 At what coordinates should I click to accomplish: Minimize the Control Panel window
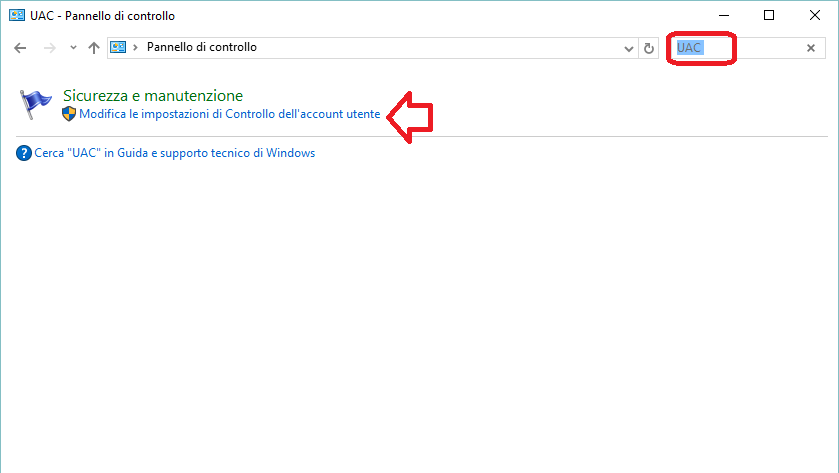pos(724,16)
